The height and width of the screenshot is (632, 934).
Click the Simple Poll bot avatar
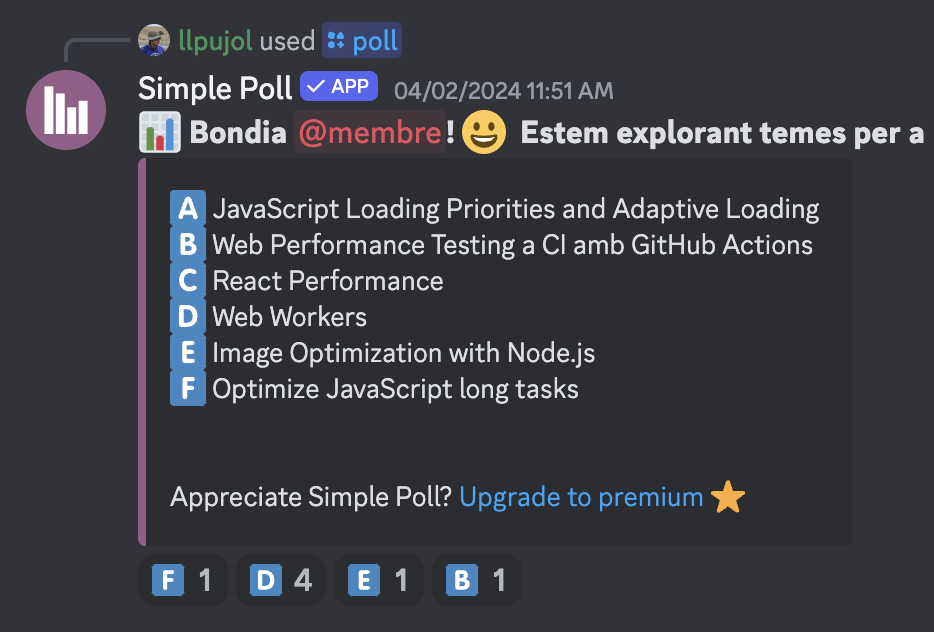pos(66,110)
